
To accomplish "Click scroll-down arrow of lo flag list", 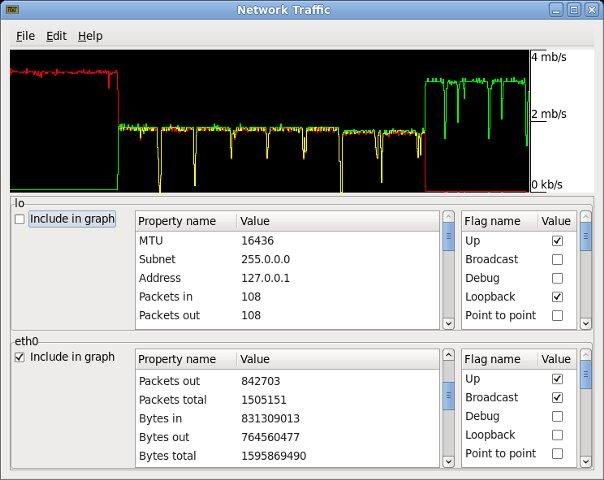I will 586,324.
